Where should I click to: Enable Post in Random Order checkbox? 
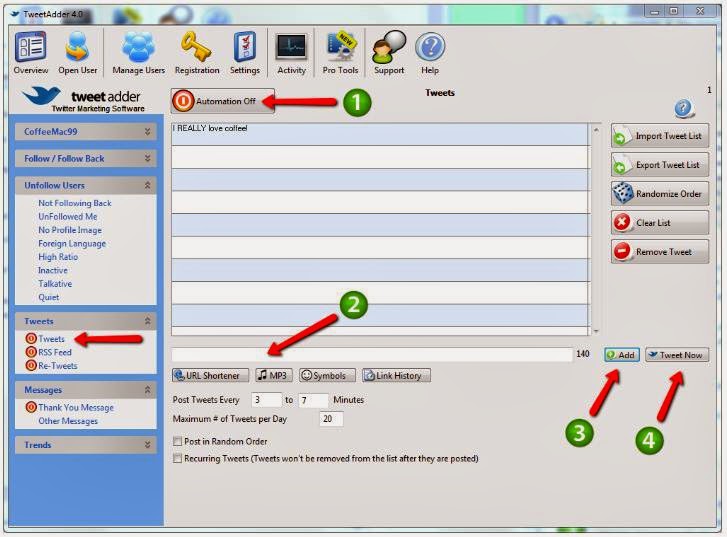pyautogui.click(x=177, y=441)
